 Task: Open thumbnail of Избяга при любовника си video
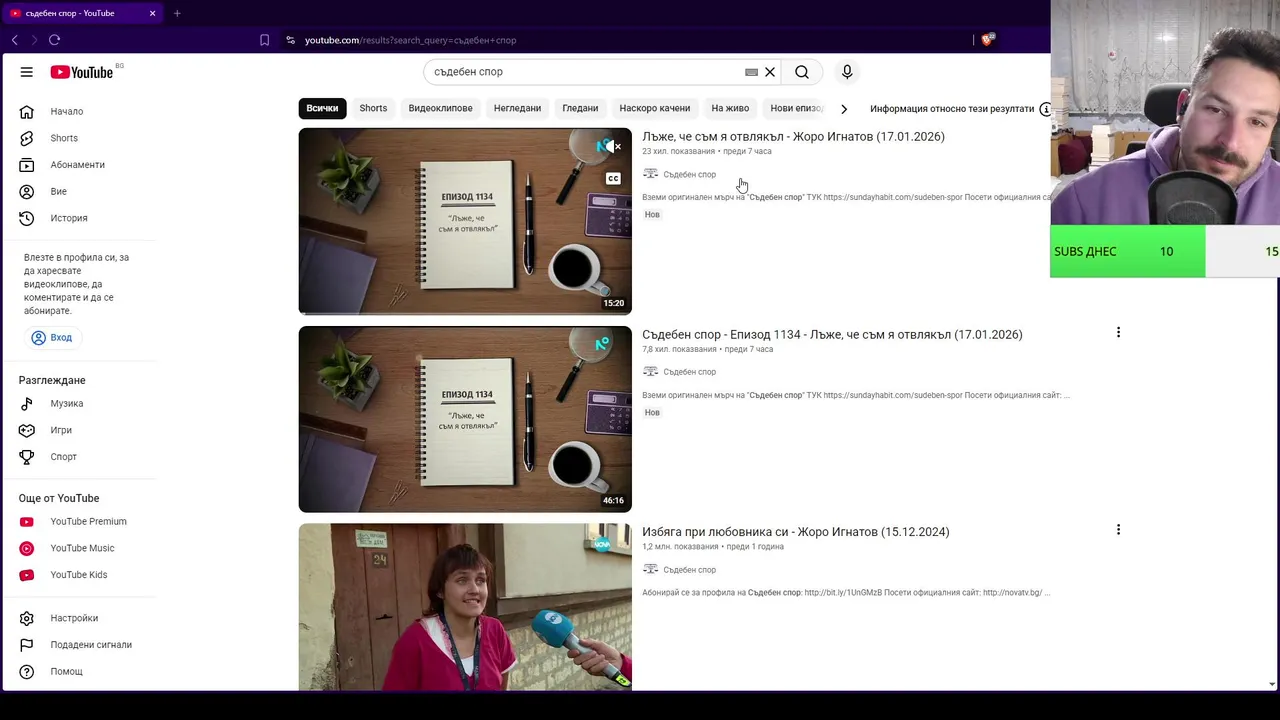465,607
